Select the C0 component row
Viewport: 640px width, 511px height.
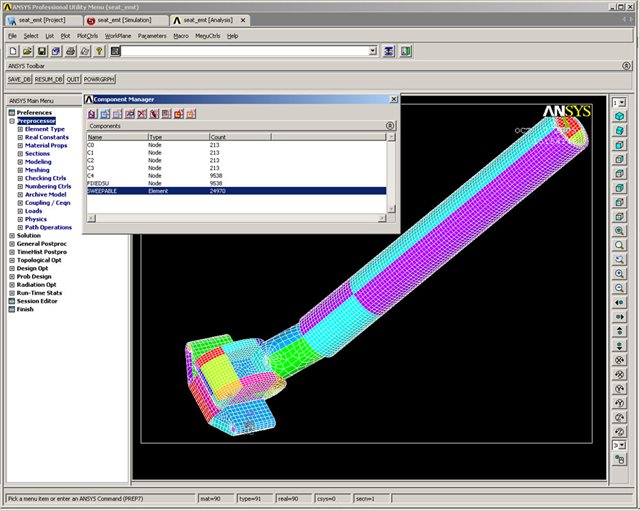(236, 145)
